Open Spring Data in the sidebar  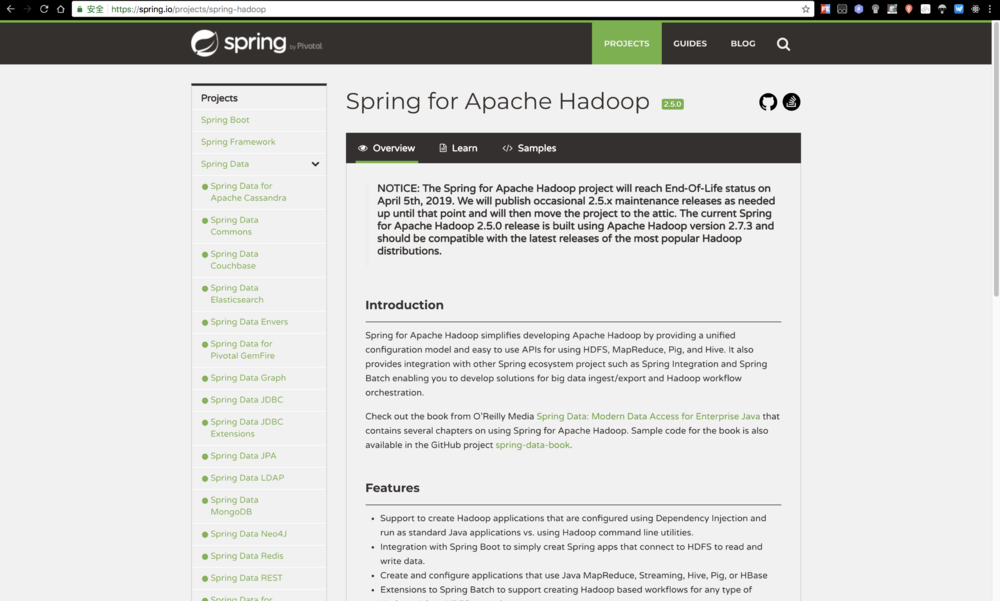pos(224,164)
